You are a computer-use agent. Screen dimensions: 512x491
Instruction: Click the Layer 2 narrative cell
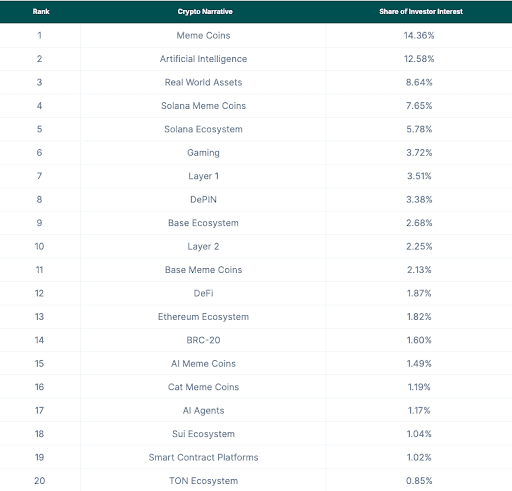203,246
